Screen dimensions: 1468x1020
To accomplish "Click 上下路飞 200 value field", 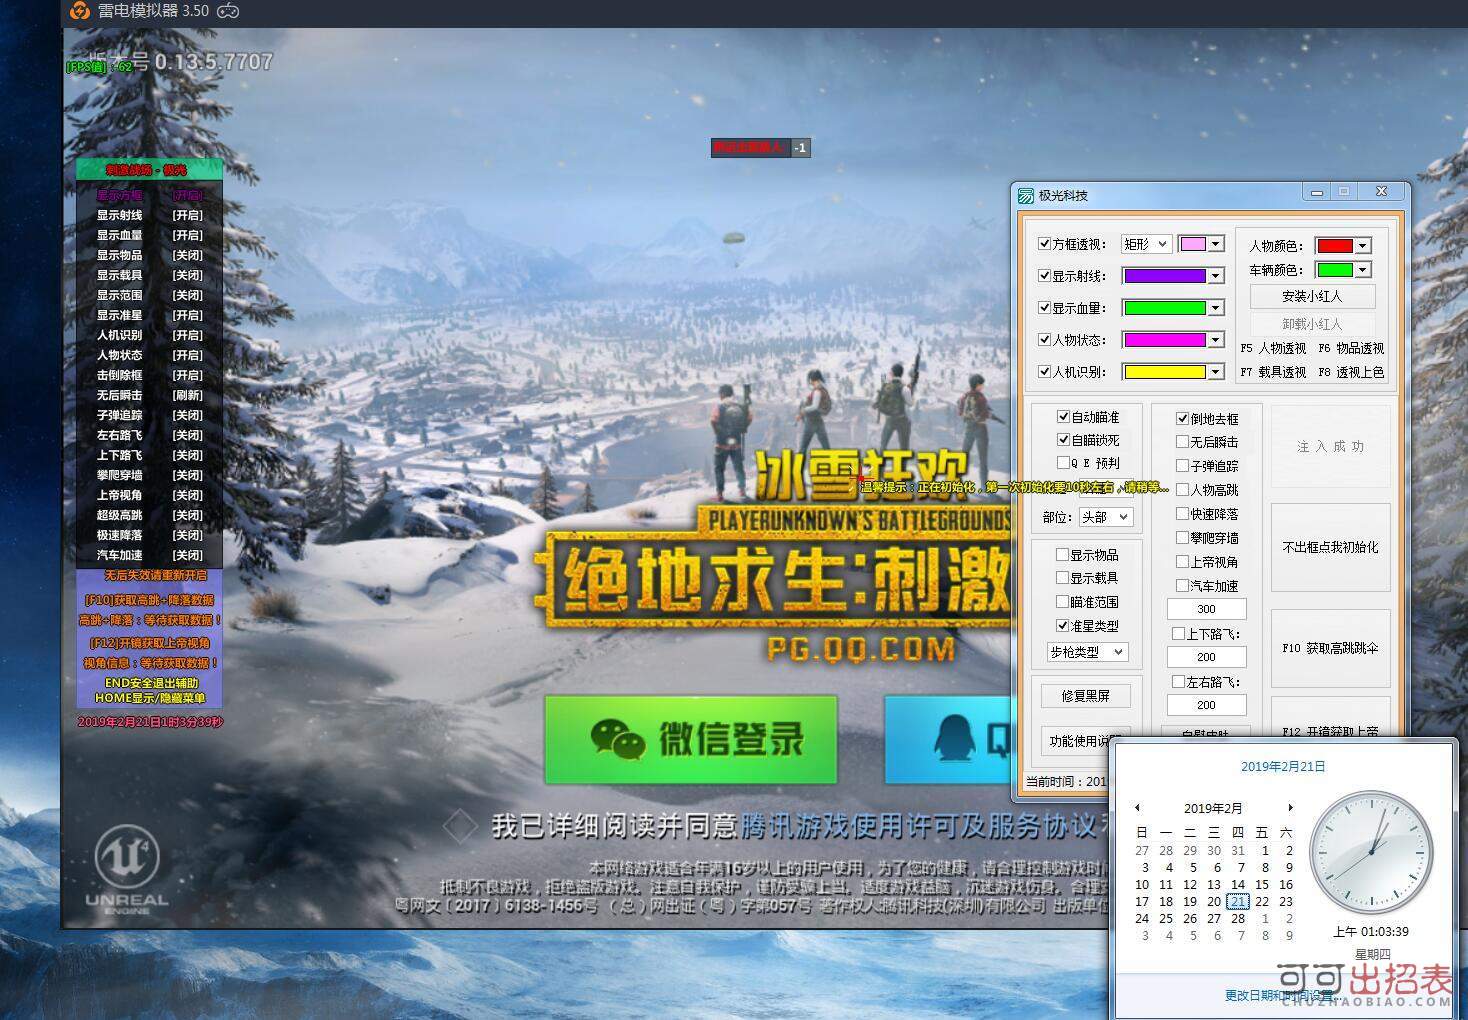I will click(x=1207, y=657).
